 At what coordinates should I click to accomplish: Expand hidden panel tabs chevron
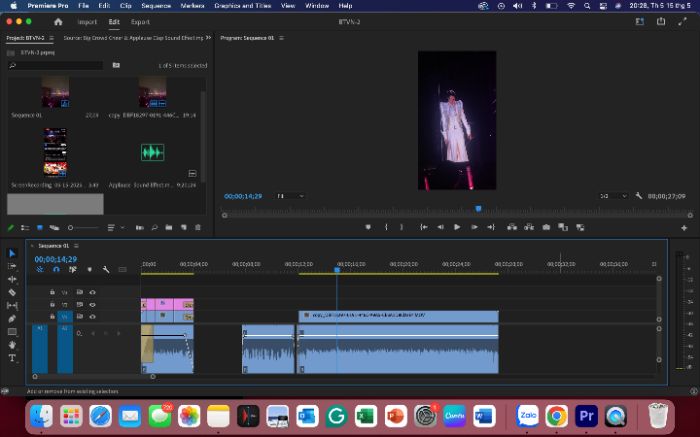coord(208,38)
